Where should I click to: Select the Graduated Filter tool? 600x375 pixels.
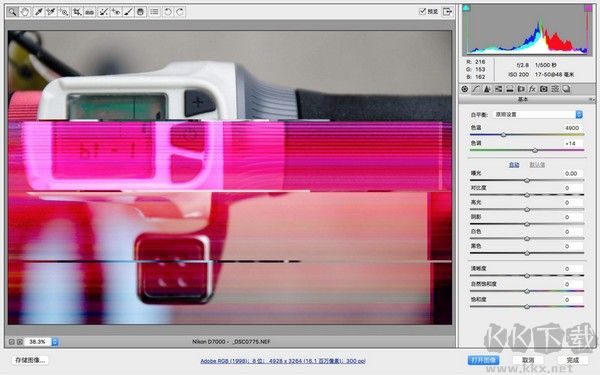pyautogui.click(x=140, y=12)
